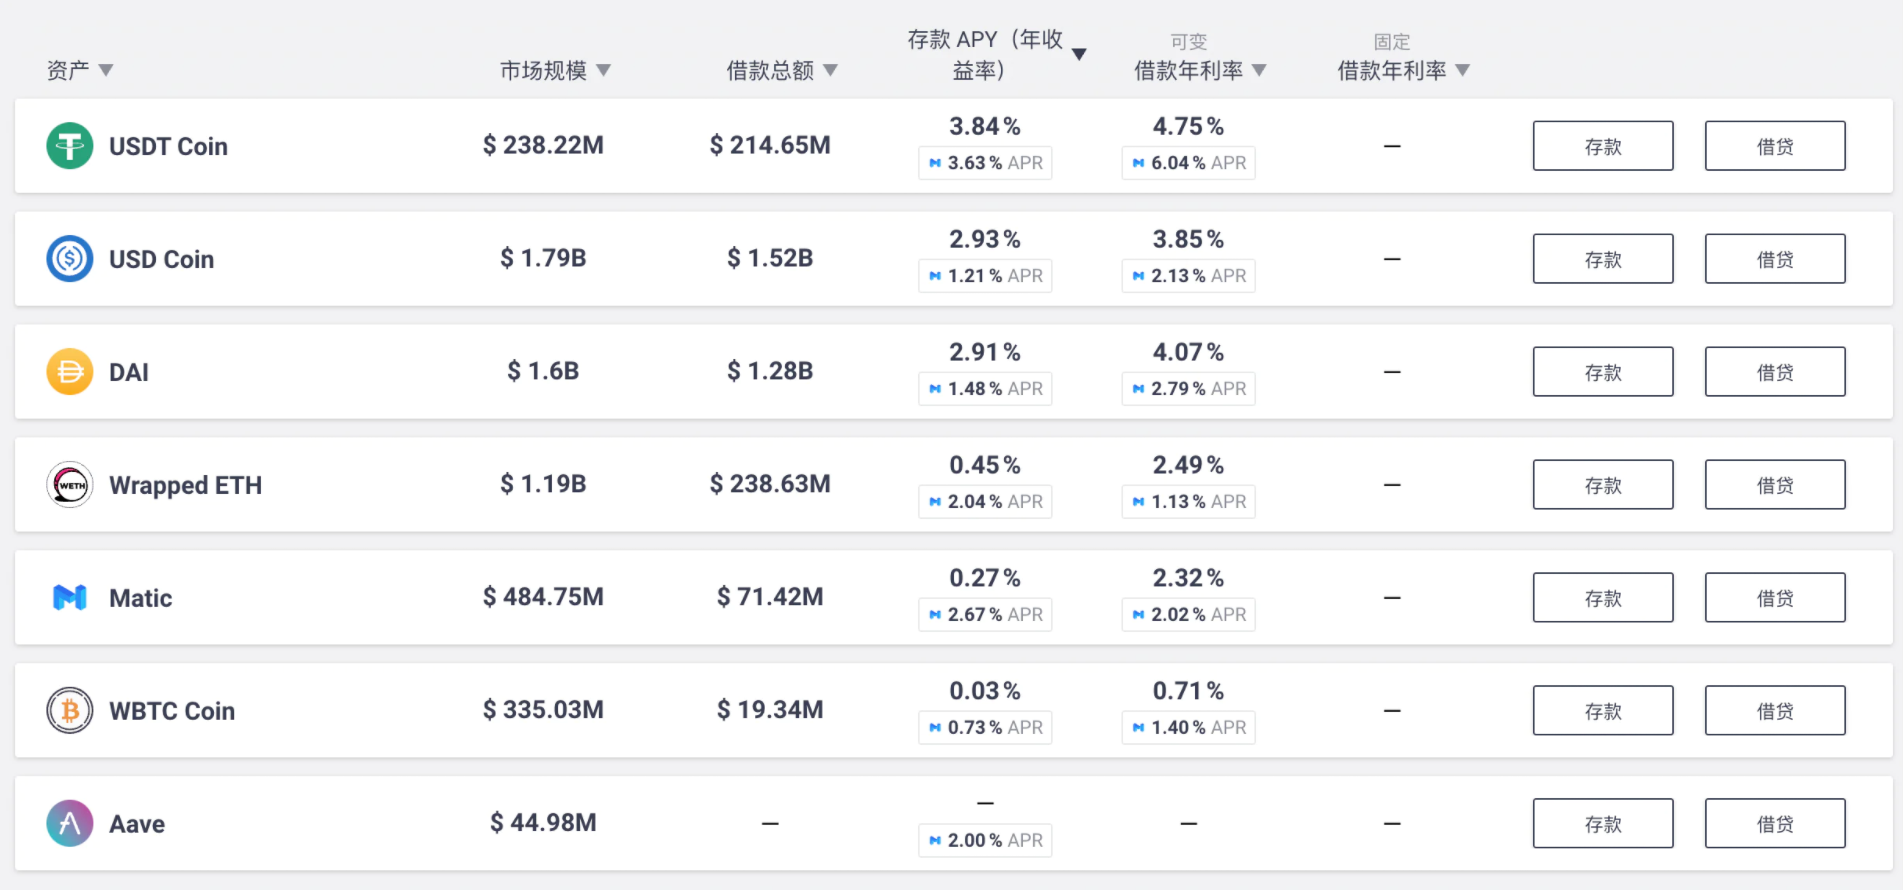Click Matic reward icon beside 1.40% APR
The width and height of the screenshot is (1903, 890).
1138,728
